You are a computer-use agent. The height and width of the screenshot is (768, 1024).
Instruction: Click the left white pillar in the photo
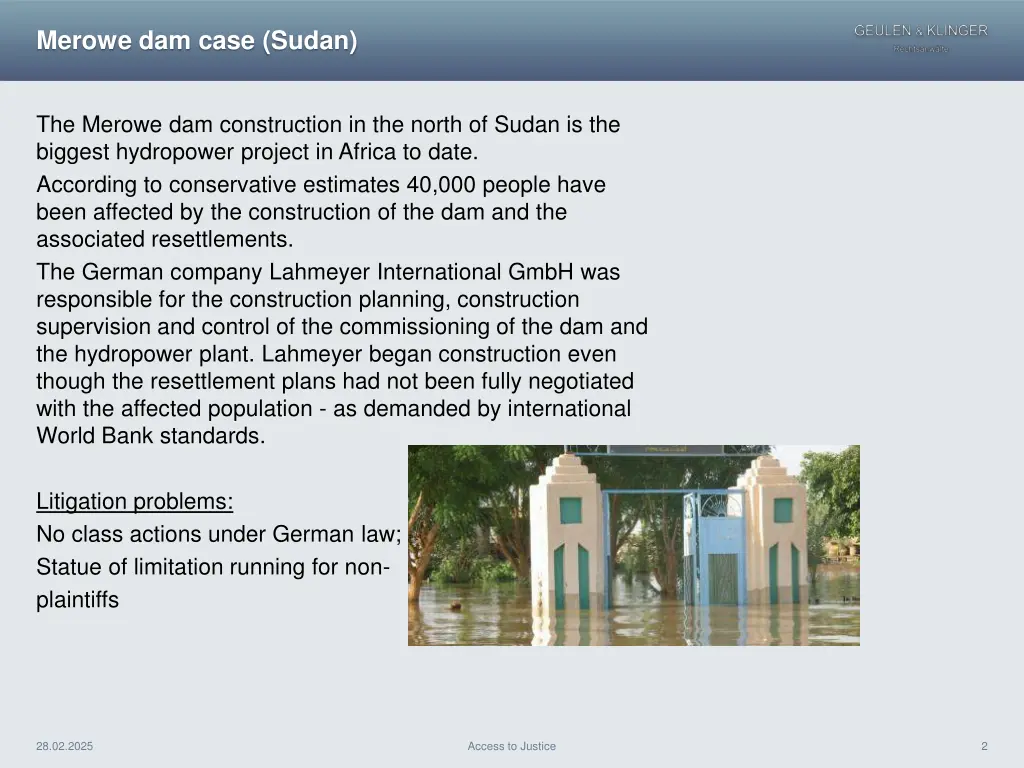point(565,535)
